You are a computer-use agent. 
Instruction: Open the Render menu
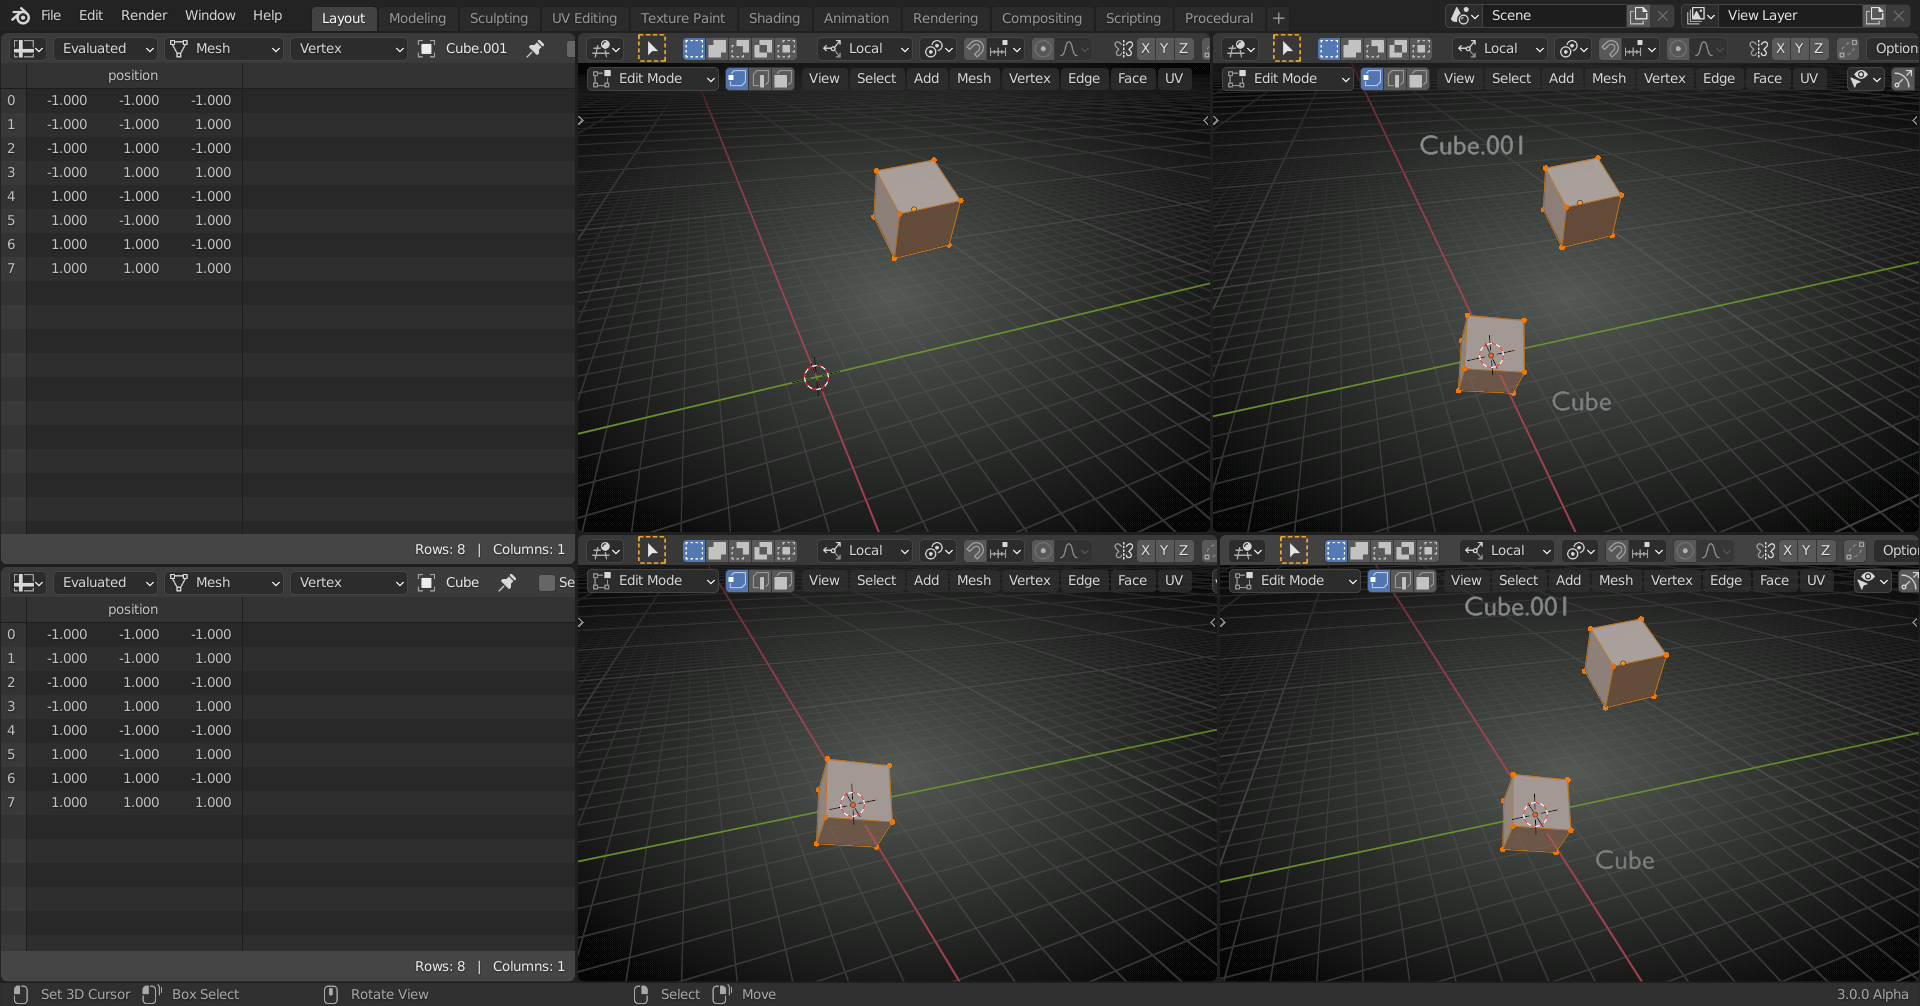[x=144, y=16]
